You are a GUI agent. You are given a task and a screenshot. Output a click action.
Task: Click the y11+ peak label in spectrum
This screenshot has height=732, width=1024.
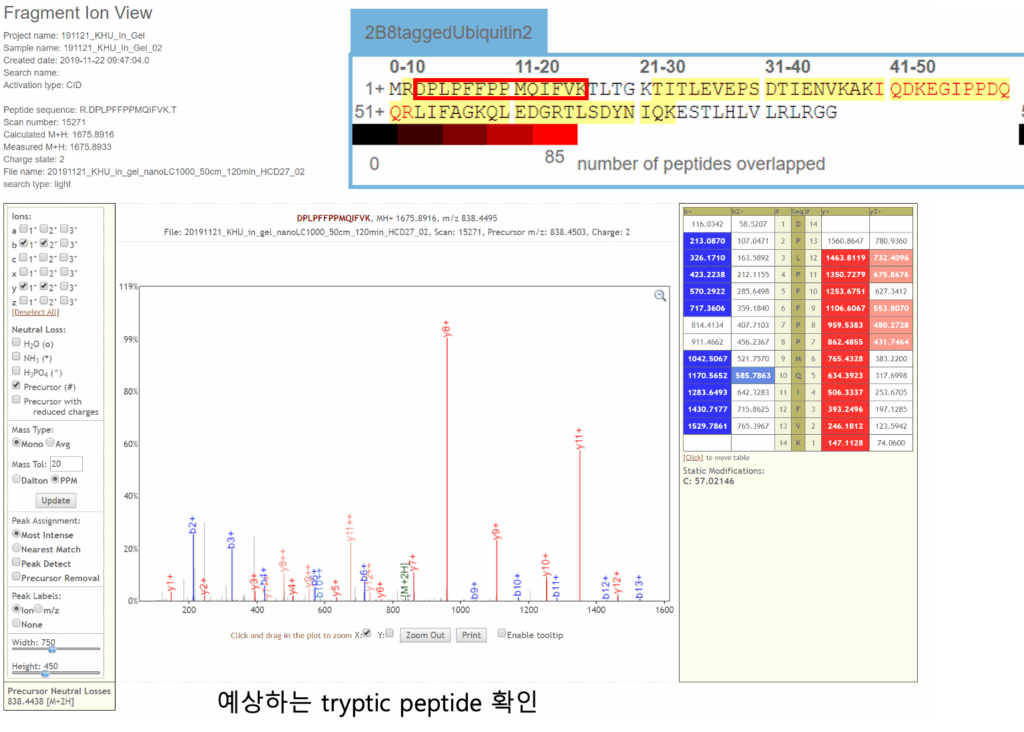pyautogui.click(x=579, y=441)
